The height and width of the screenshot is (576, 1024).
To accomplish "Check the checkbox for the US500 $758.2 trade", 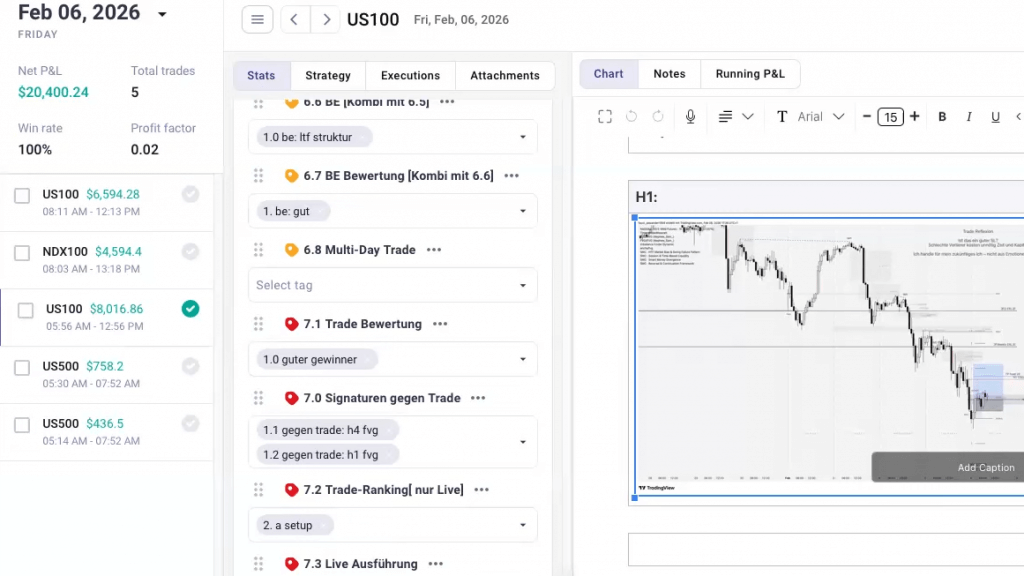I will [x=22, y=366].
